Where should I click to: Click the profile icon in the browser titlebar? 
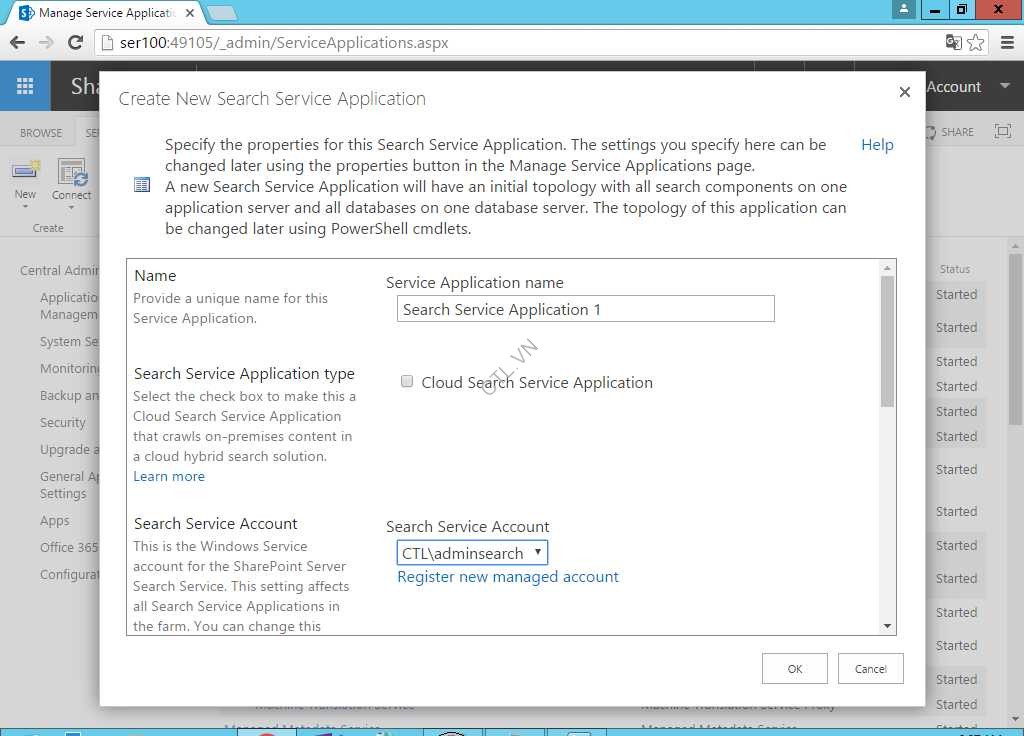click(x=901, y=10)
